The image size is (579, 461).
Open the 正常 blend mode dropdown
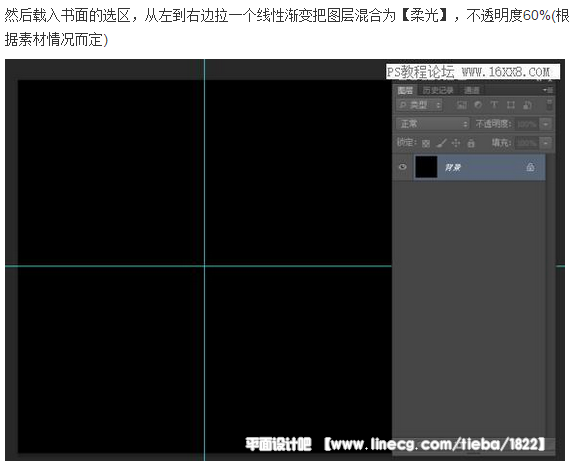(433, 124)
